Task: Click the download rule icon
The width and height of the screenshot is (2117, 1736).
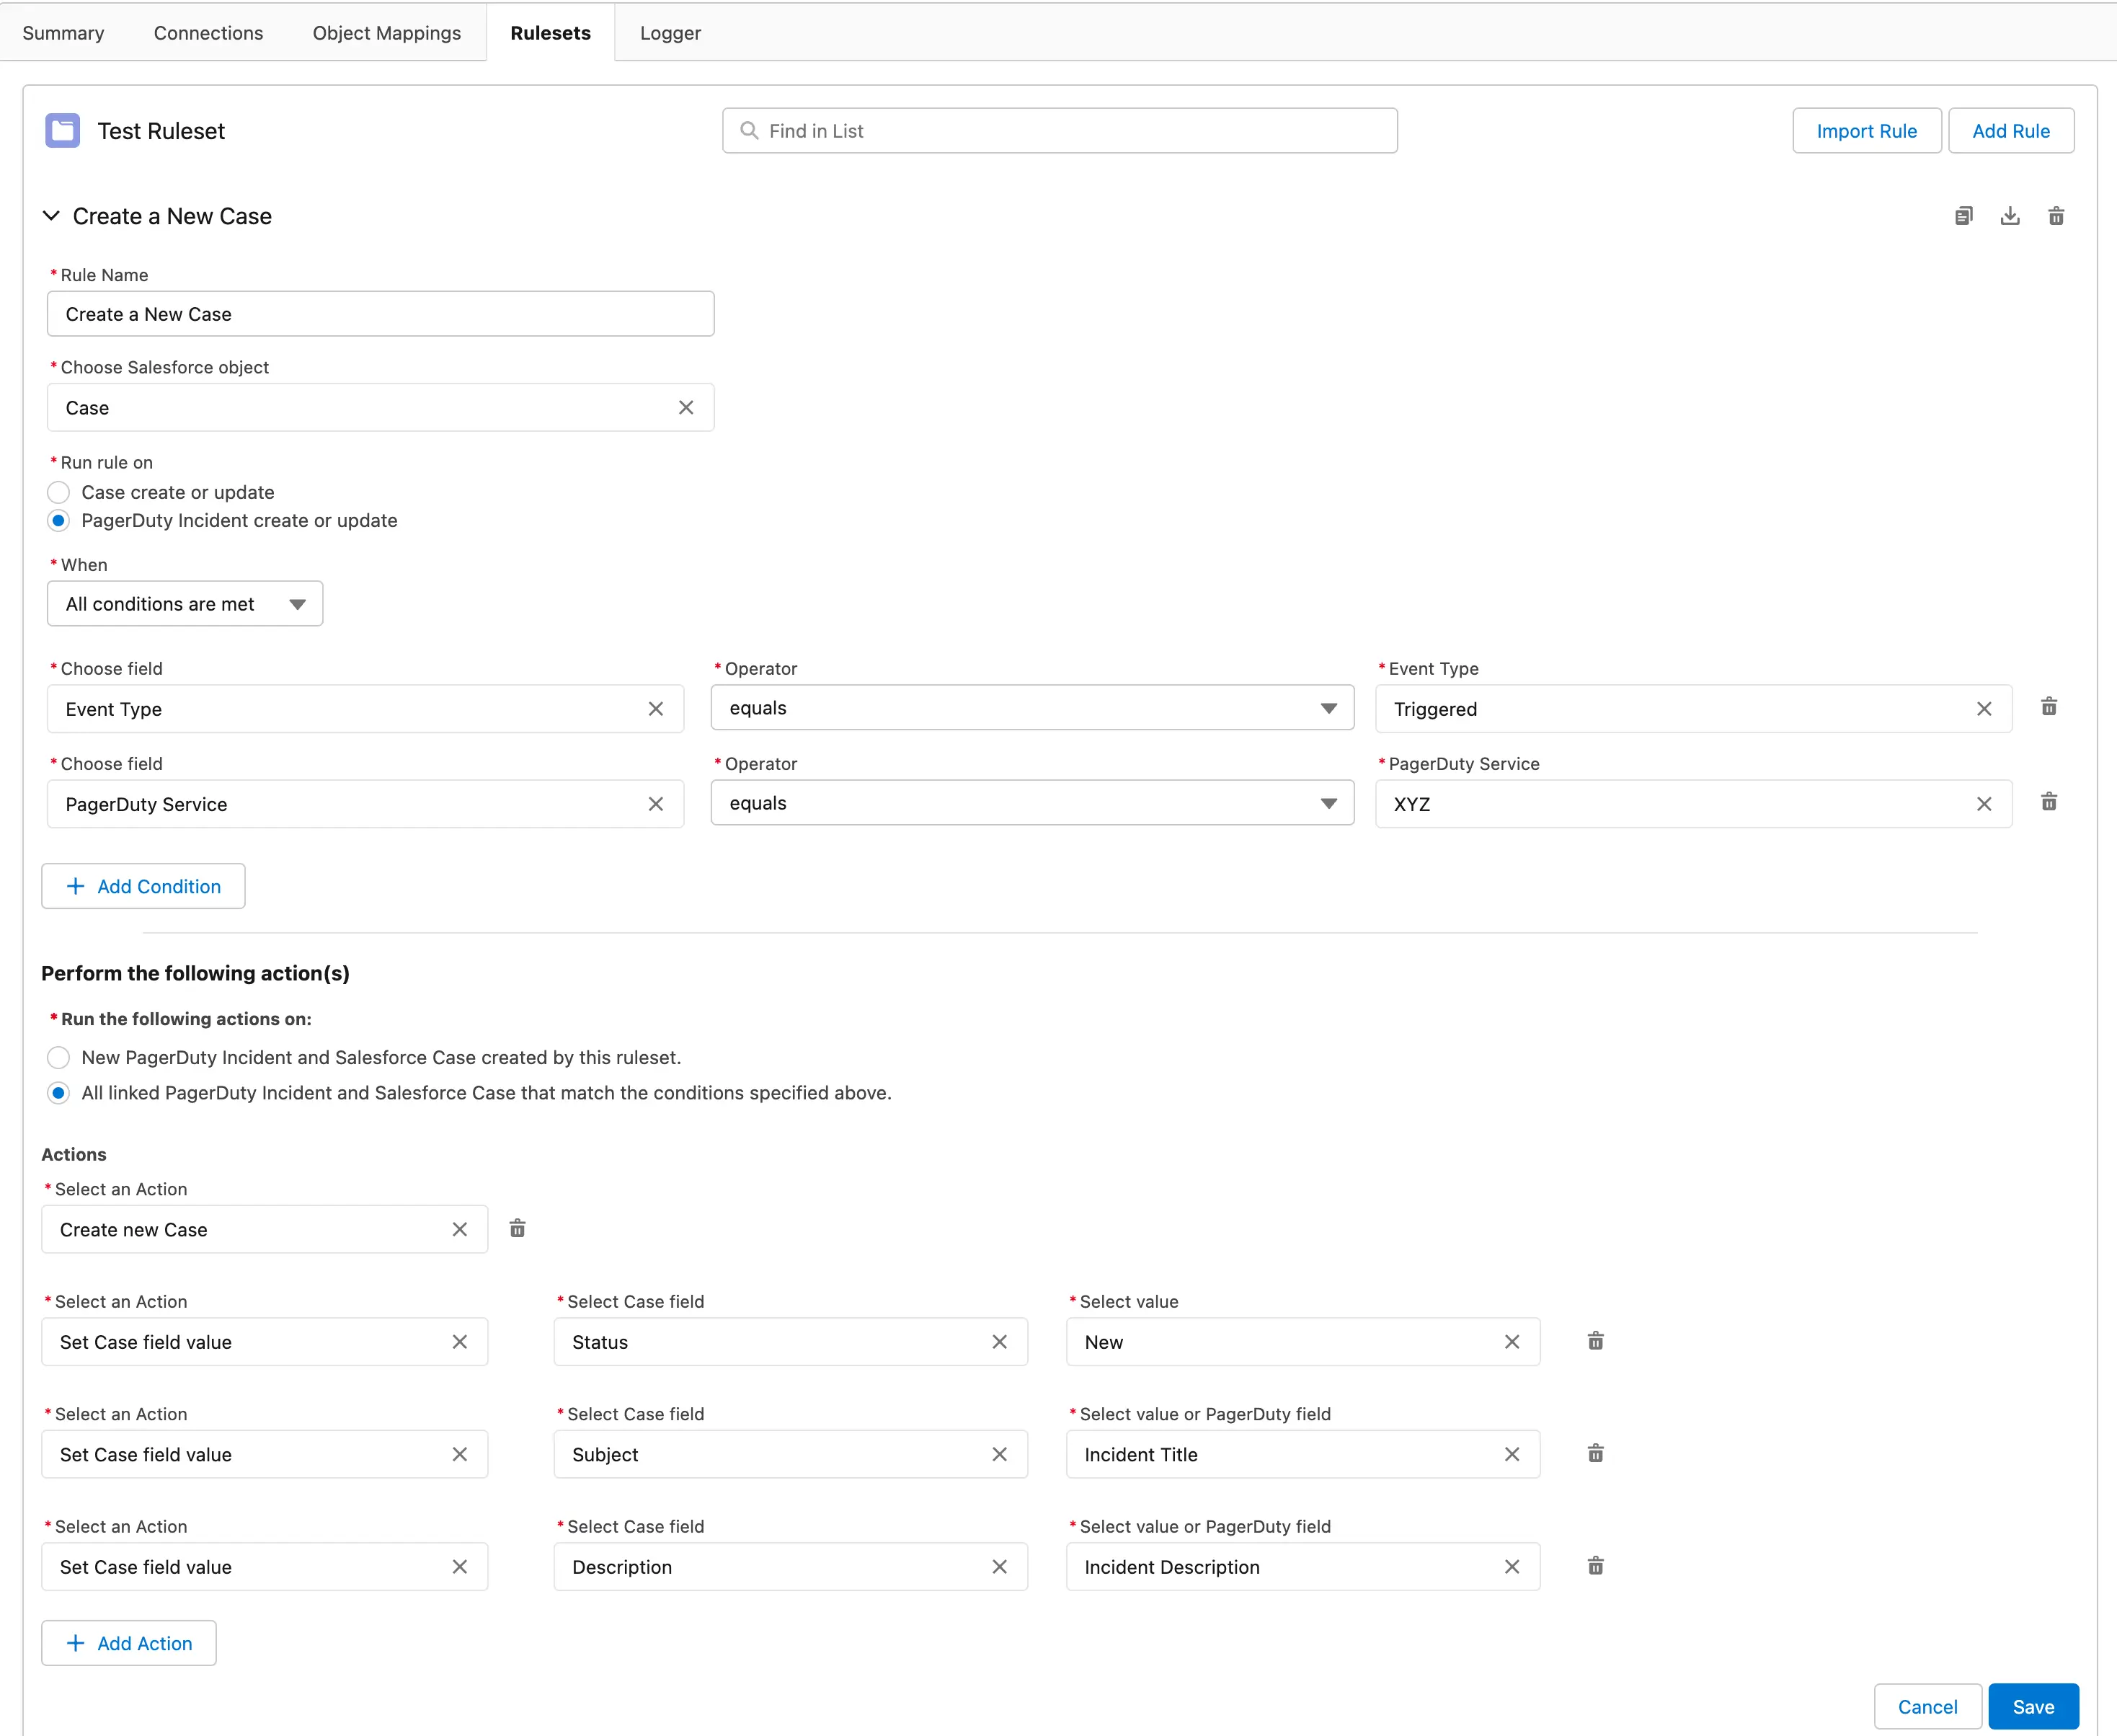Action: click(2009, 216)
